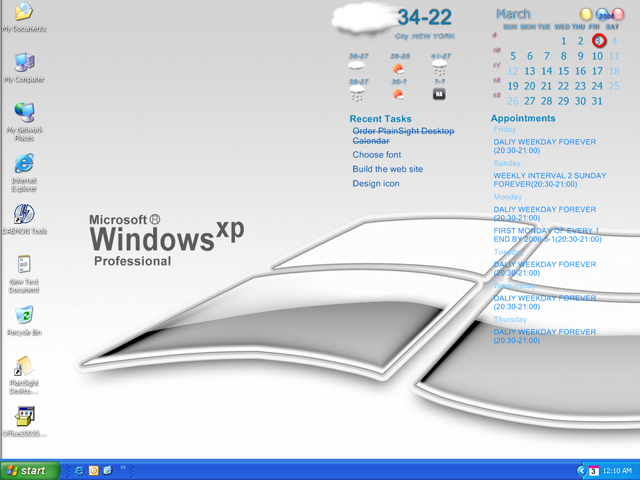Click current temperature 34-22
640x480 pixels.
[424, 17]
